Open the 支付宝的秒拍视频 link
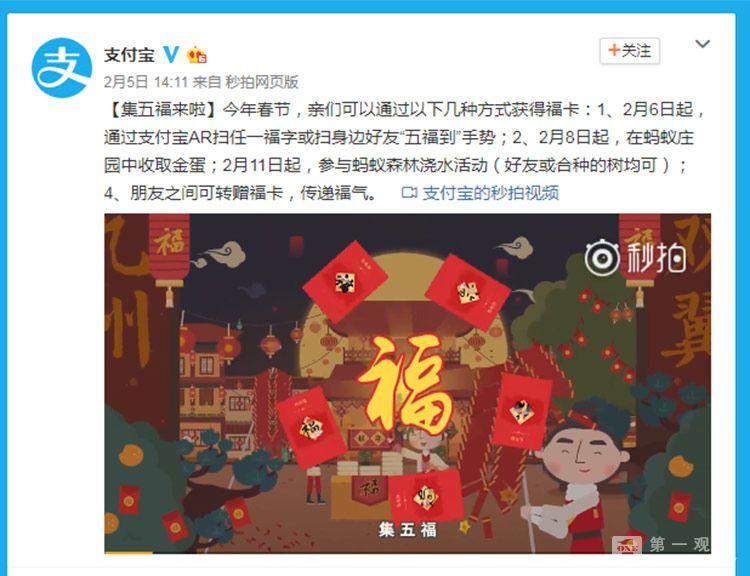 pos(491,193)
